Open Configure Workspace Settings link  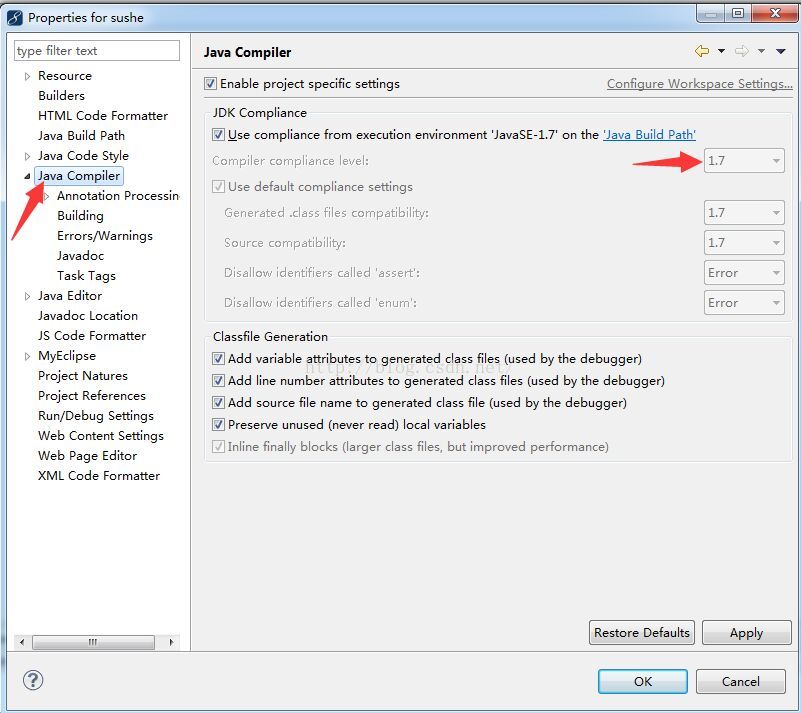(699, 84)
